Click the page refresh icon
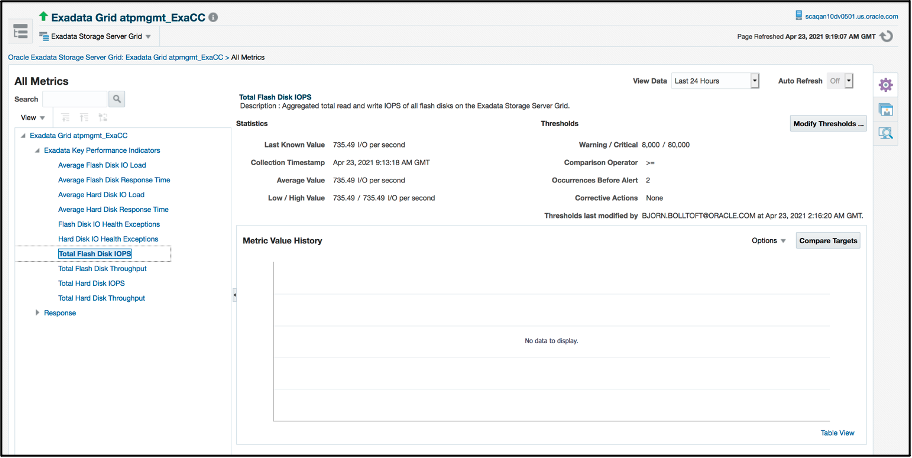Viewport: 912px width, 458px height. (x=886, y=36)
